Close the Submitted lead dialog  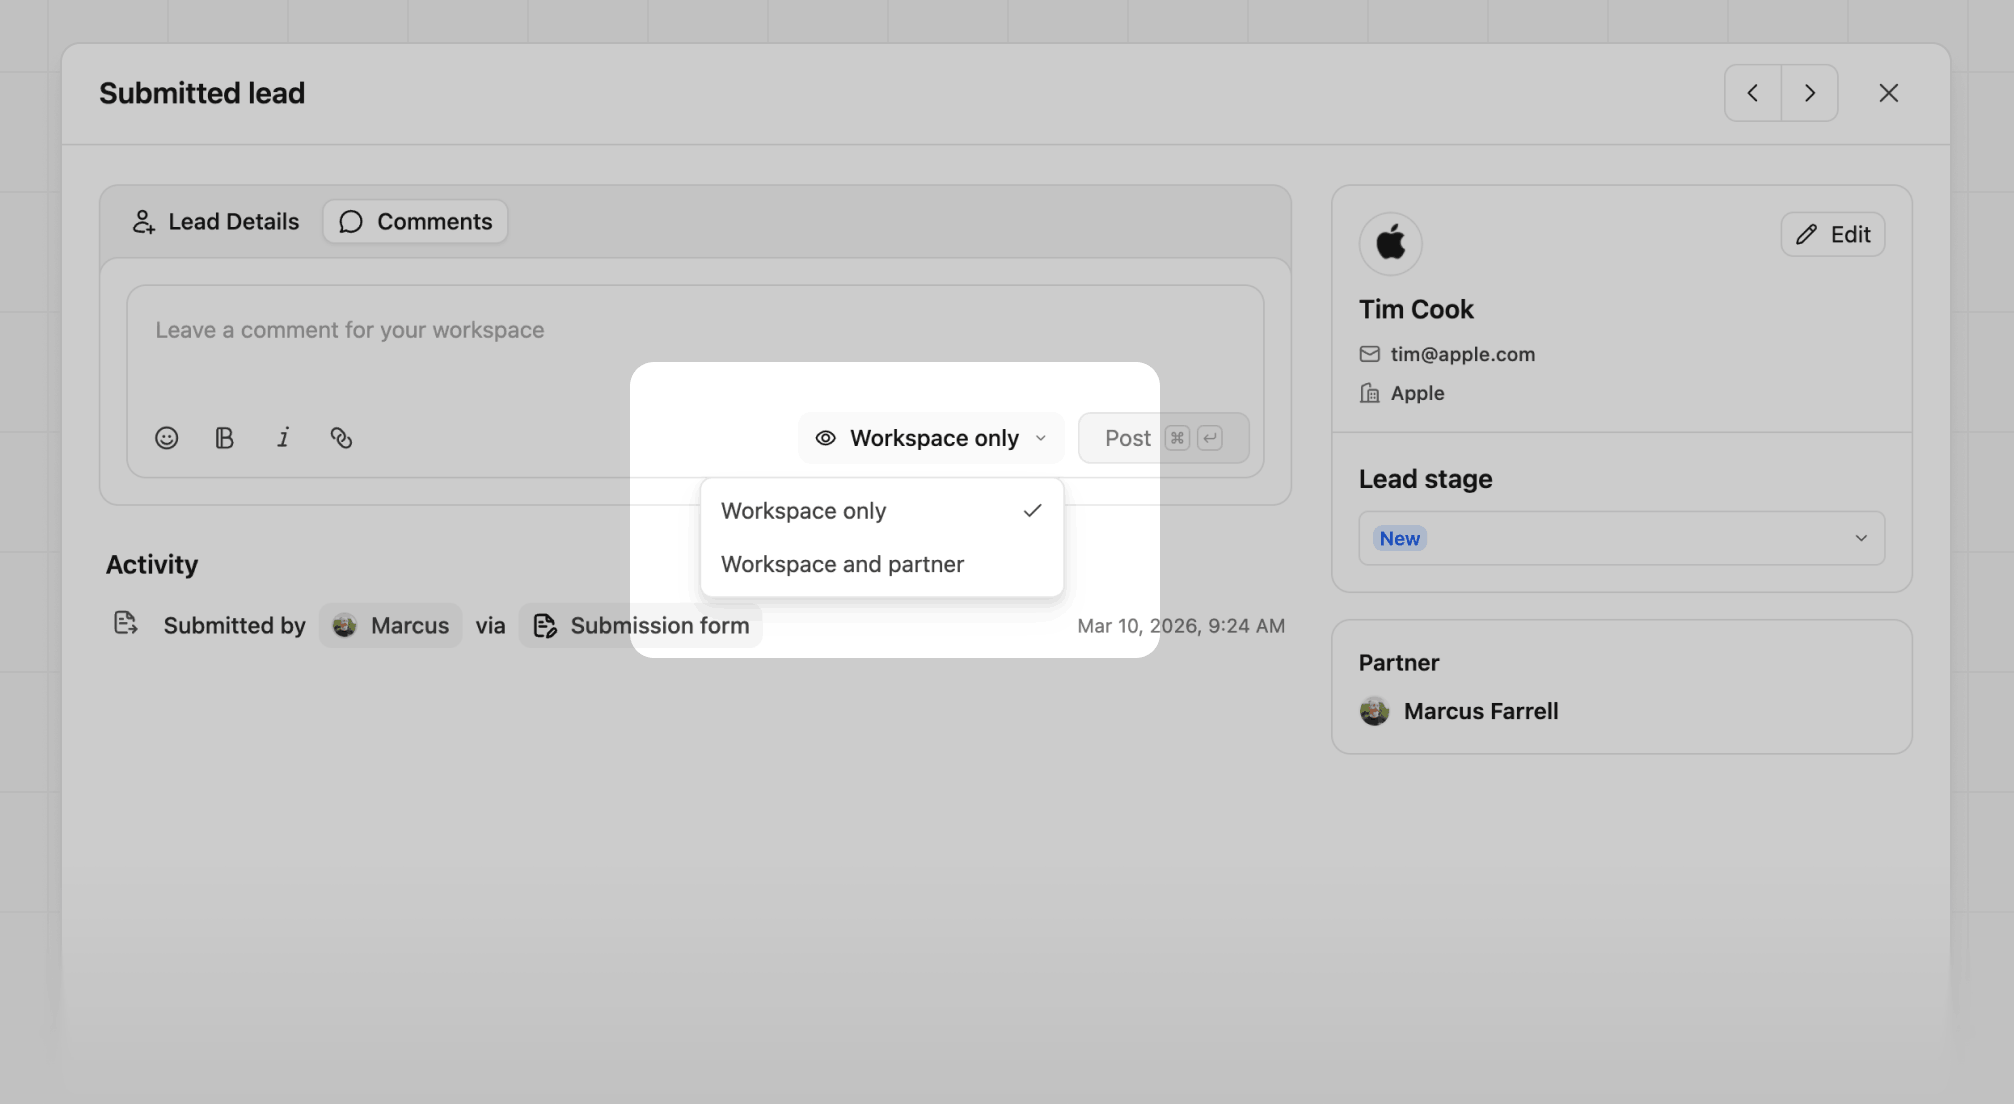(1888, 93)
